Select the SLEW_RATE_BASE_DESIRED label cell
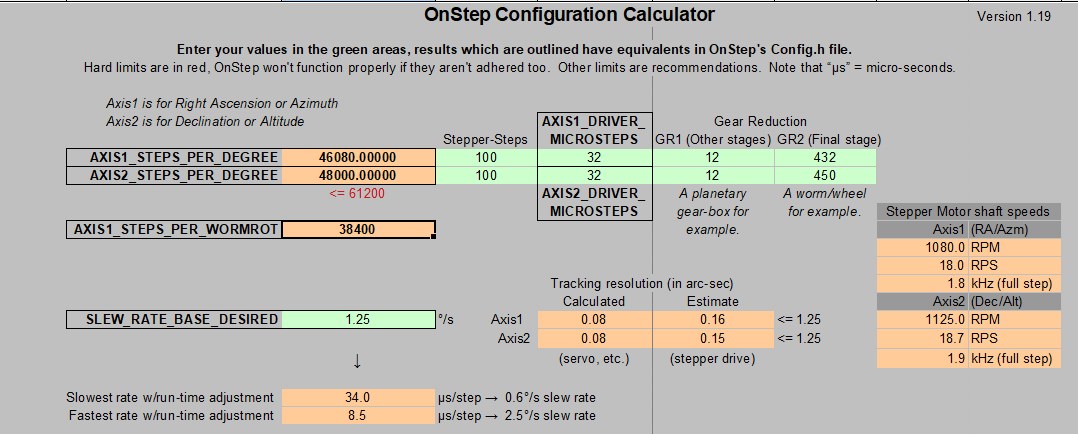Viewport: 1078px width, 434px height. tap(174, 319)
